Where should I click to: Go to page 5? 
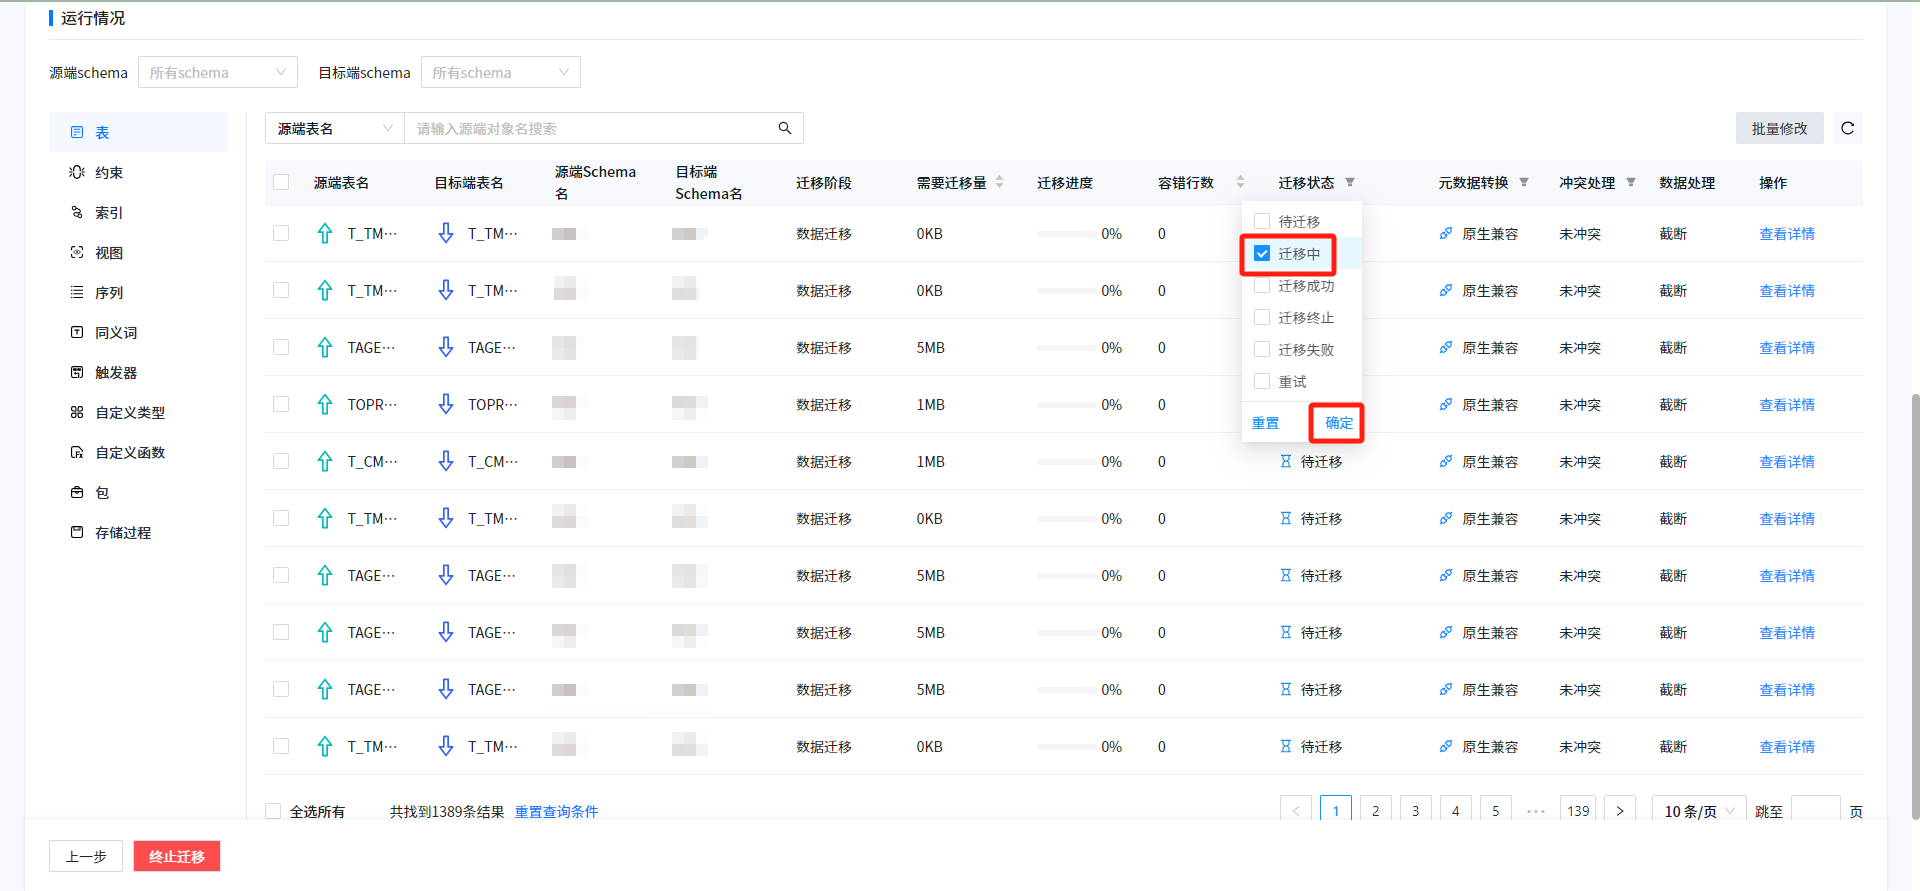coord(1496,811)
